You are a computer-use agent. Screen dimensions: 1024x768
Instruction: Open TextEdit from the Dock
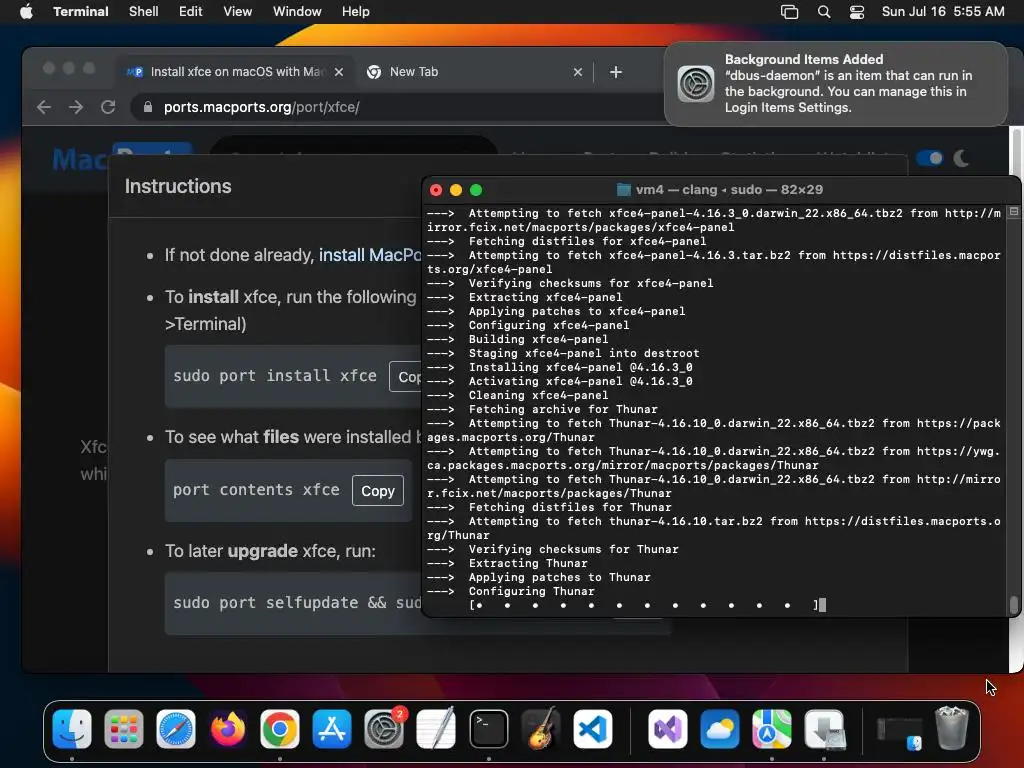click(x=436, y=729)
